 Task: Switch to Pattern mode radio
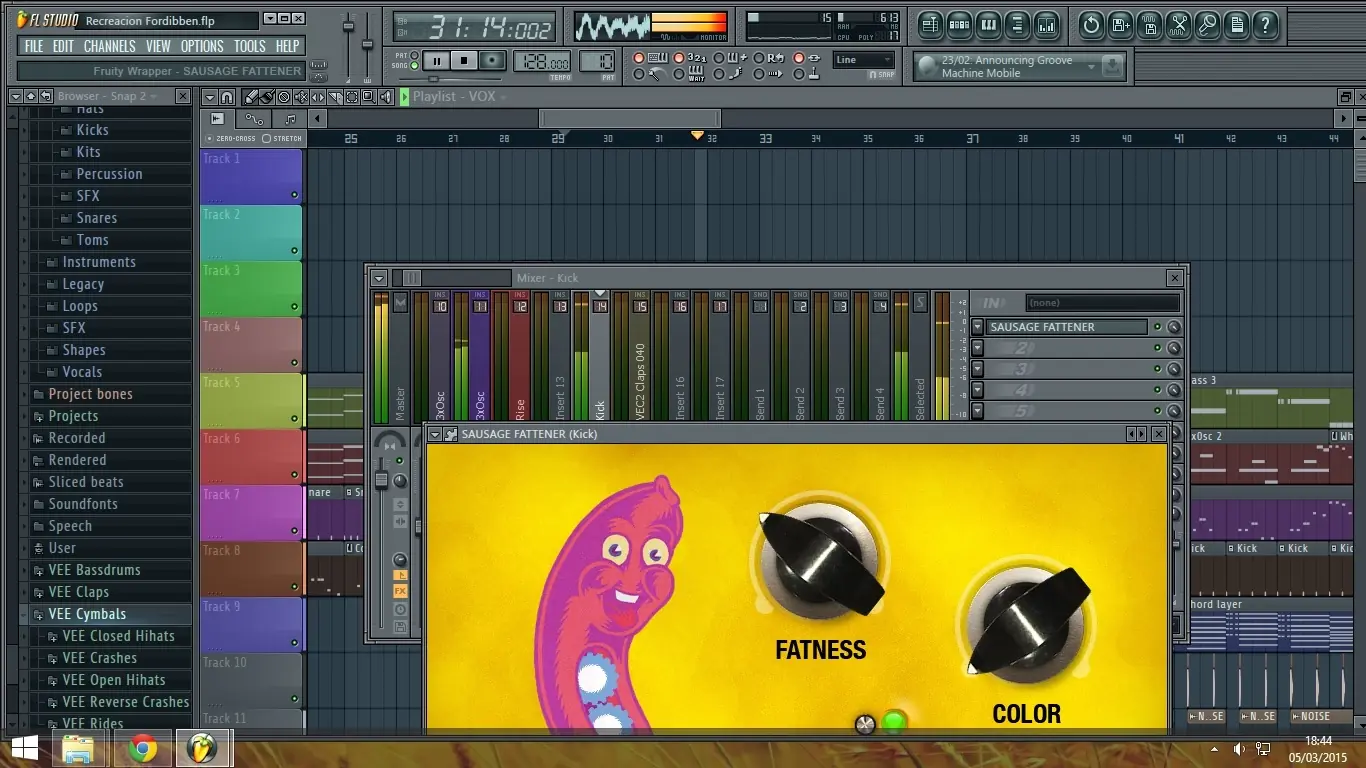pos(415,56)
